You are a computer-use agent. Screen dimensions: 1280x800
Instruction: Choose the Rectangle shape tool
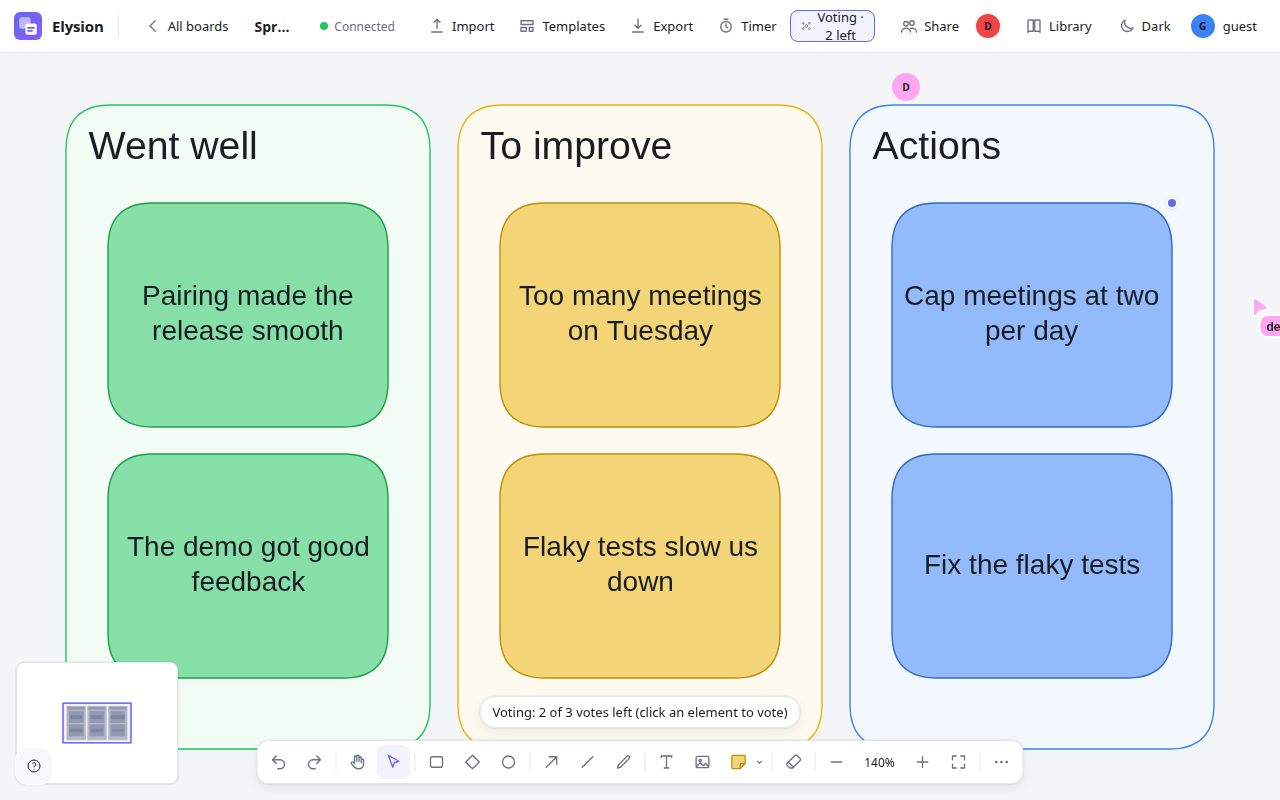click(437, 762)
